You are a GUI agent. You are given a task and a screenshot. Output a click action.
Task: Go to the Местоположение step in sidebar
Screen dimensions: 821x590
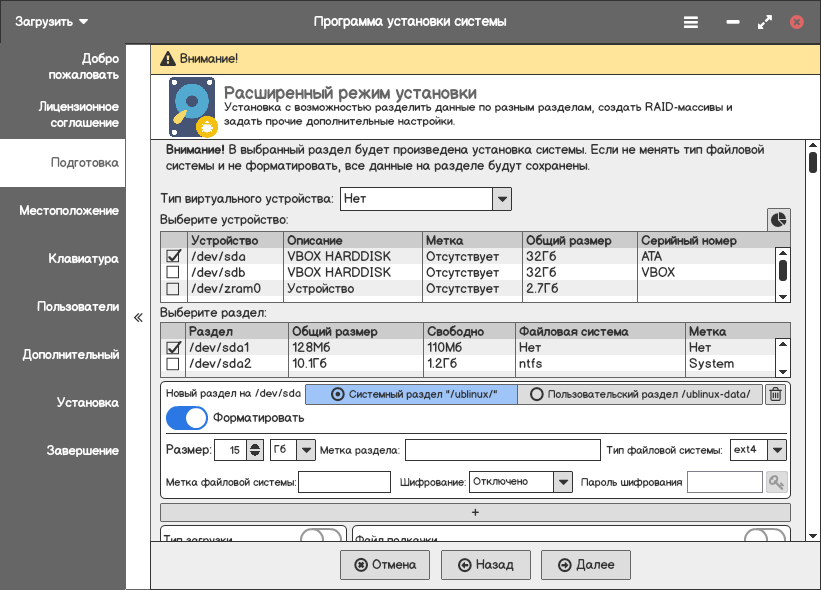tap(69, 211)
